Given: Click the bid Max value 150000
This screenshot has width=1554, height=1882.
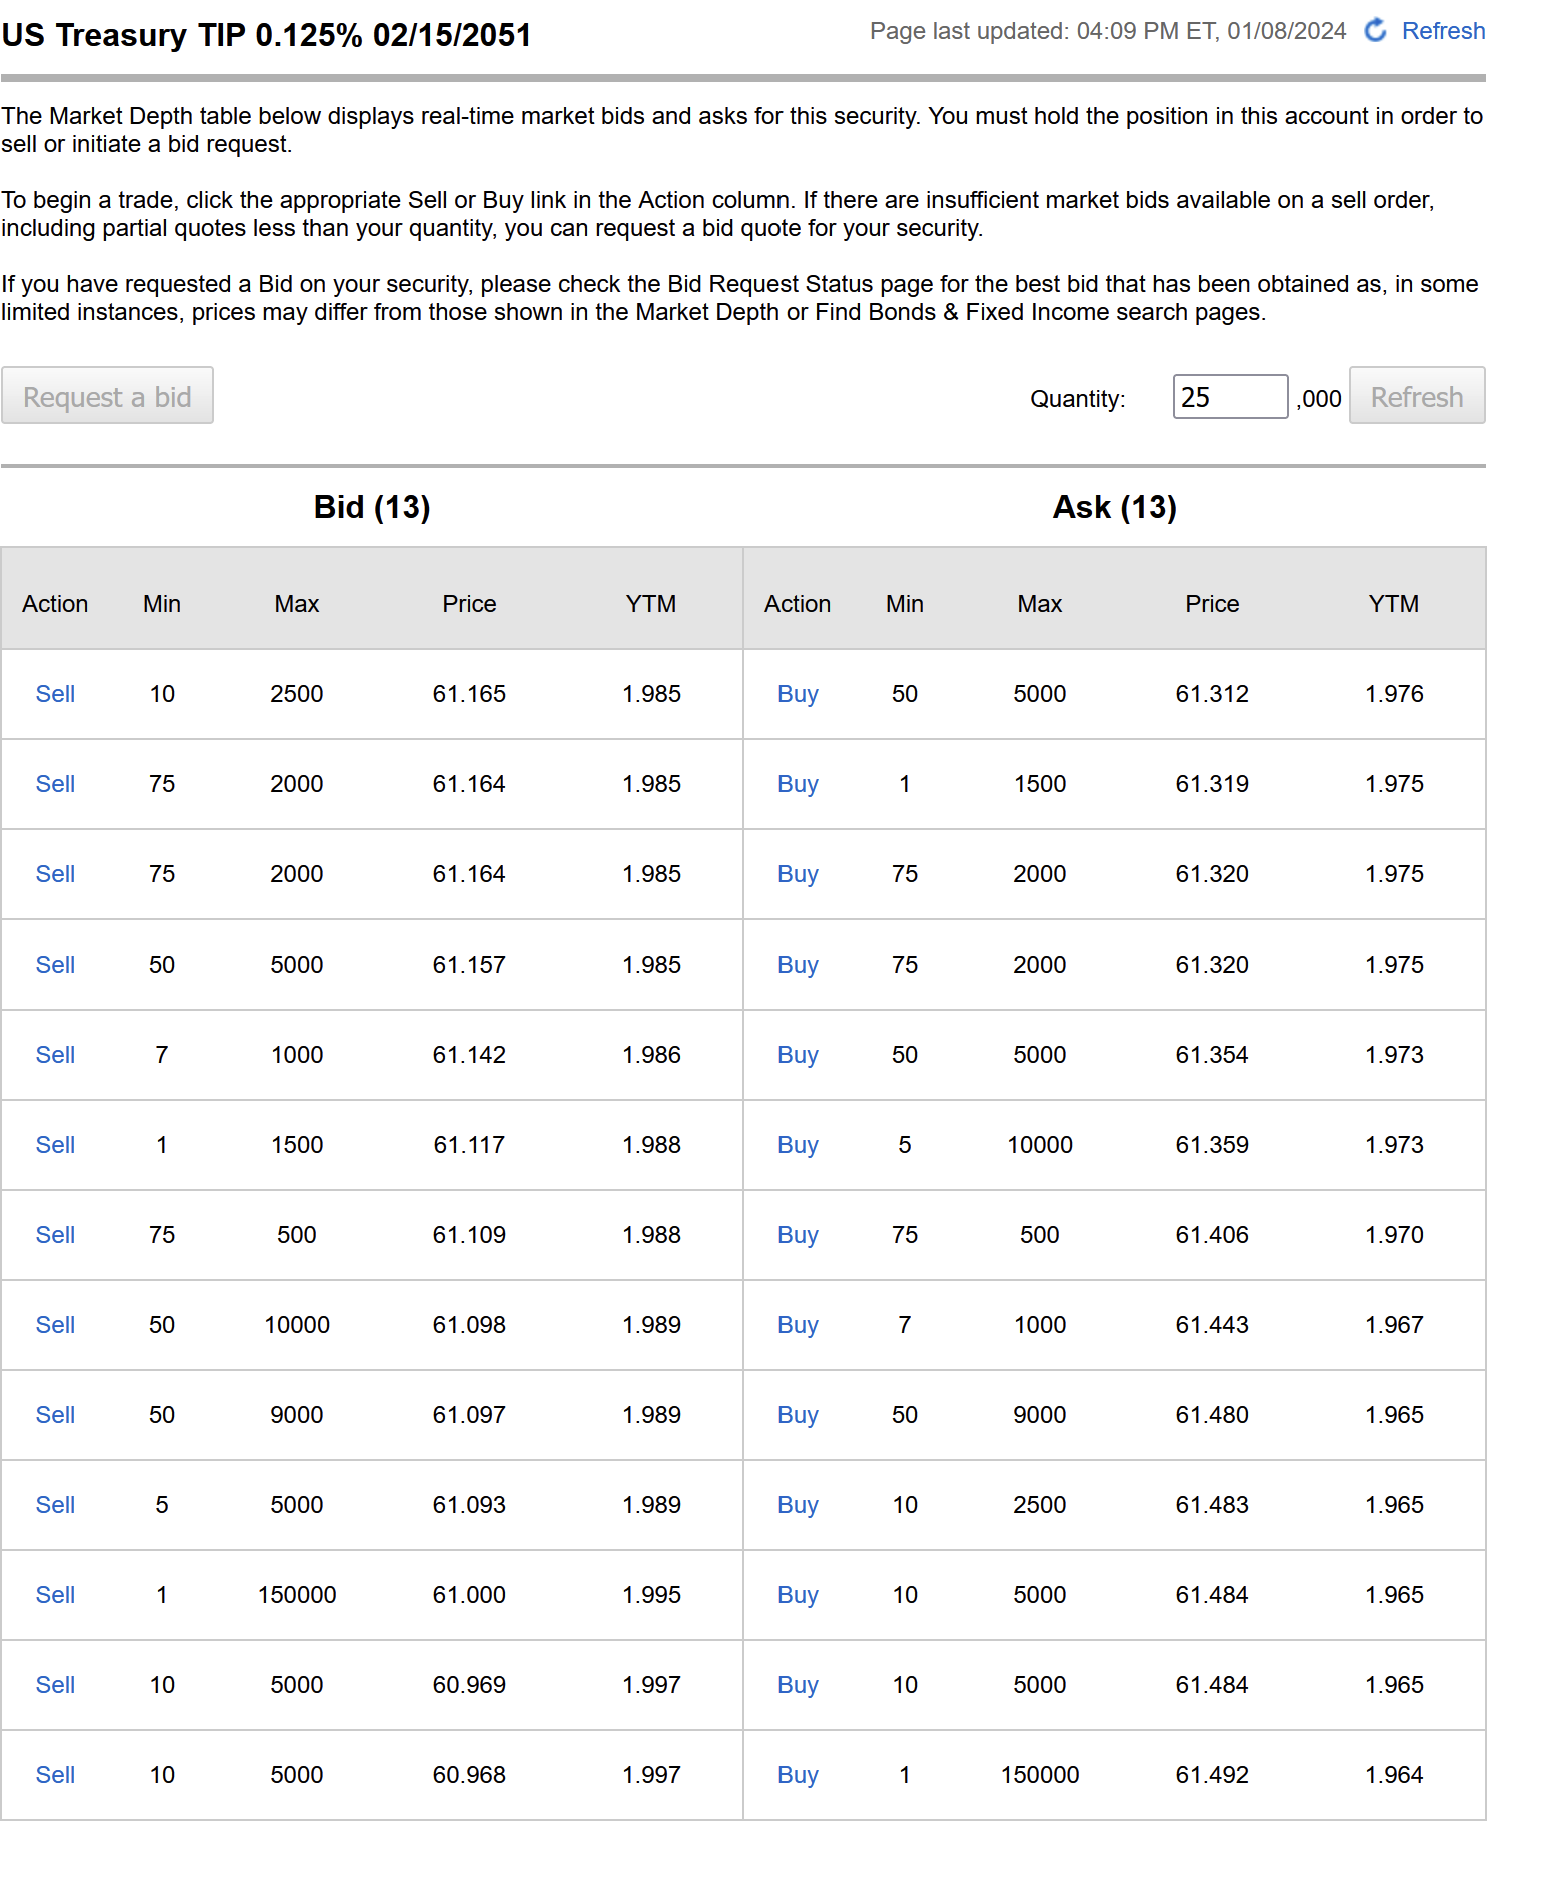Looking at the screenshot, I should point(297,1595).
